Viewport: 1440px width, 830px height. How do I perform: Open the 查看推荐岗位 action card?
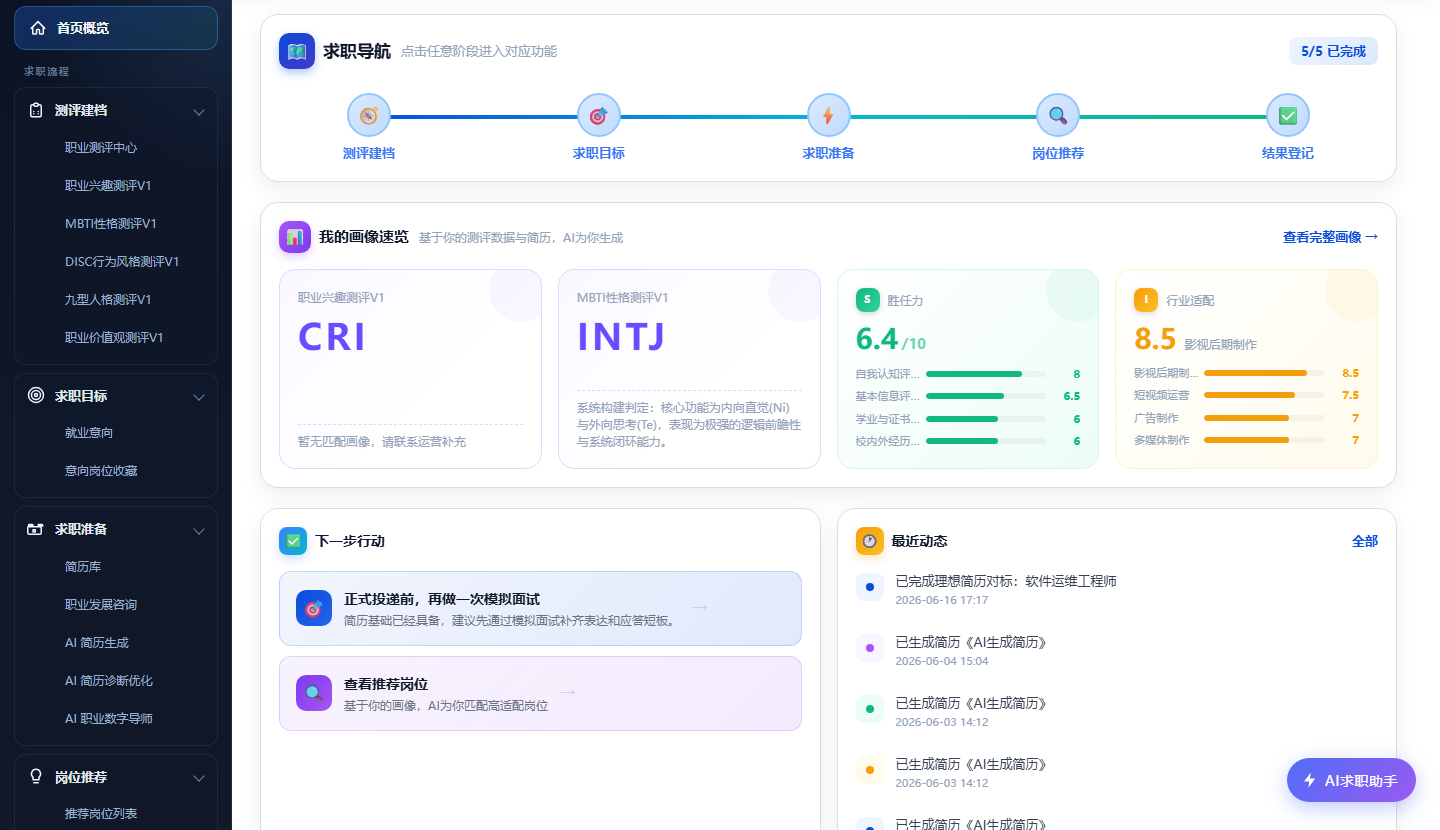point(540,693)
